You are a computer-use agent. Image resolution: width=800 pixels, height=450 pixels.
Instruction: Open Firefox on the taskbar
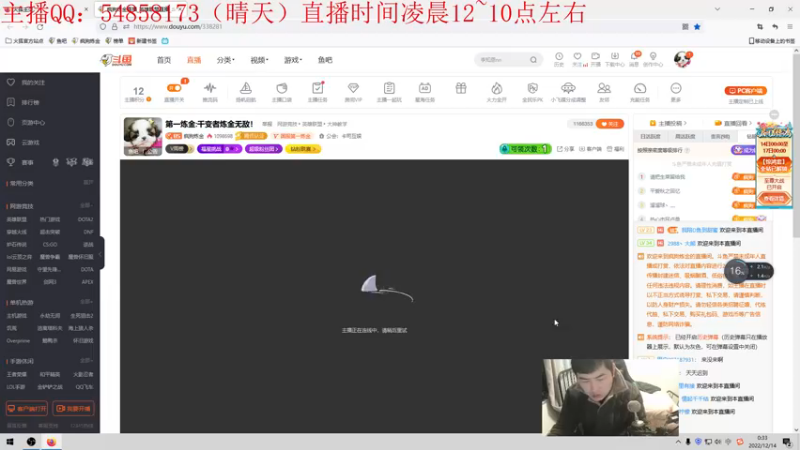[x=51, y=442]
